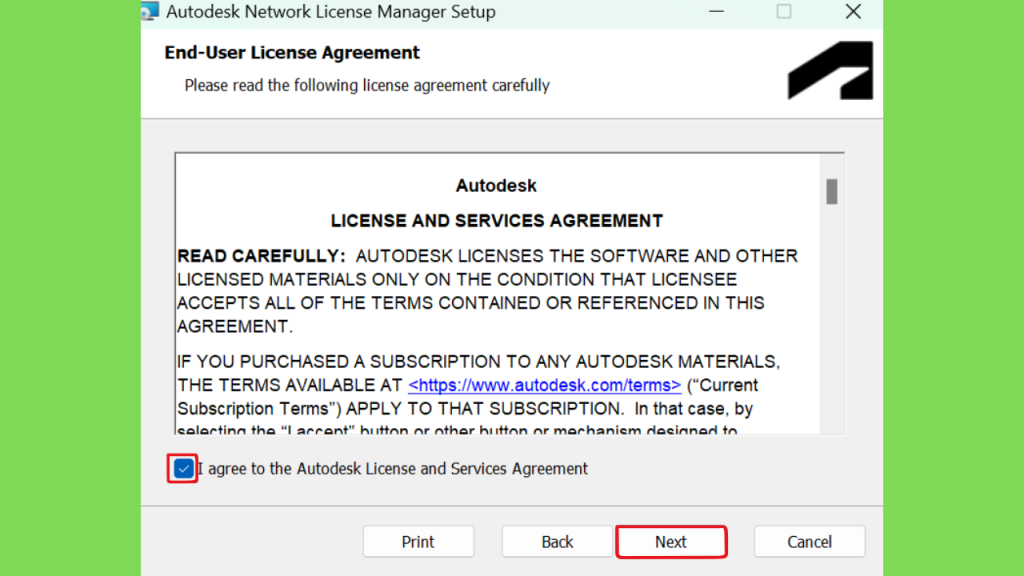Click the "End-User License Agreement" title
This screenshot has height=576, width=1024.
tap(292, 52)
